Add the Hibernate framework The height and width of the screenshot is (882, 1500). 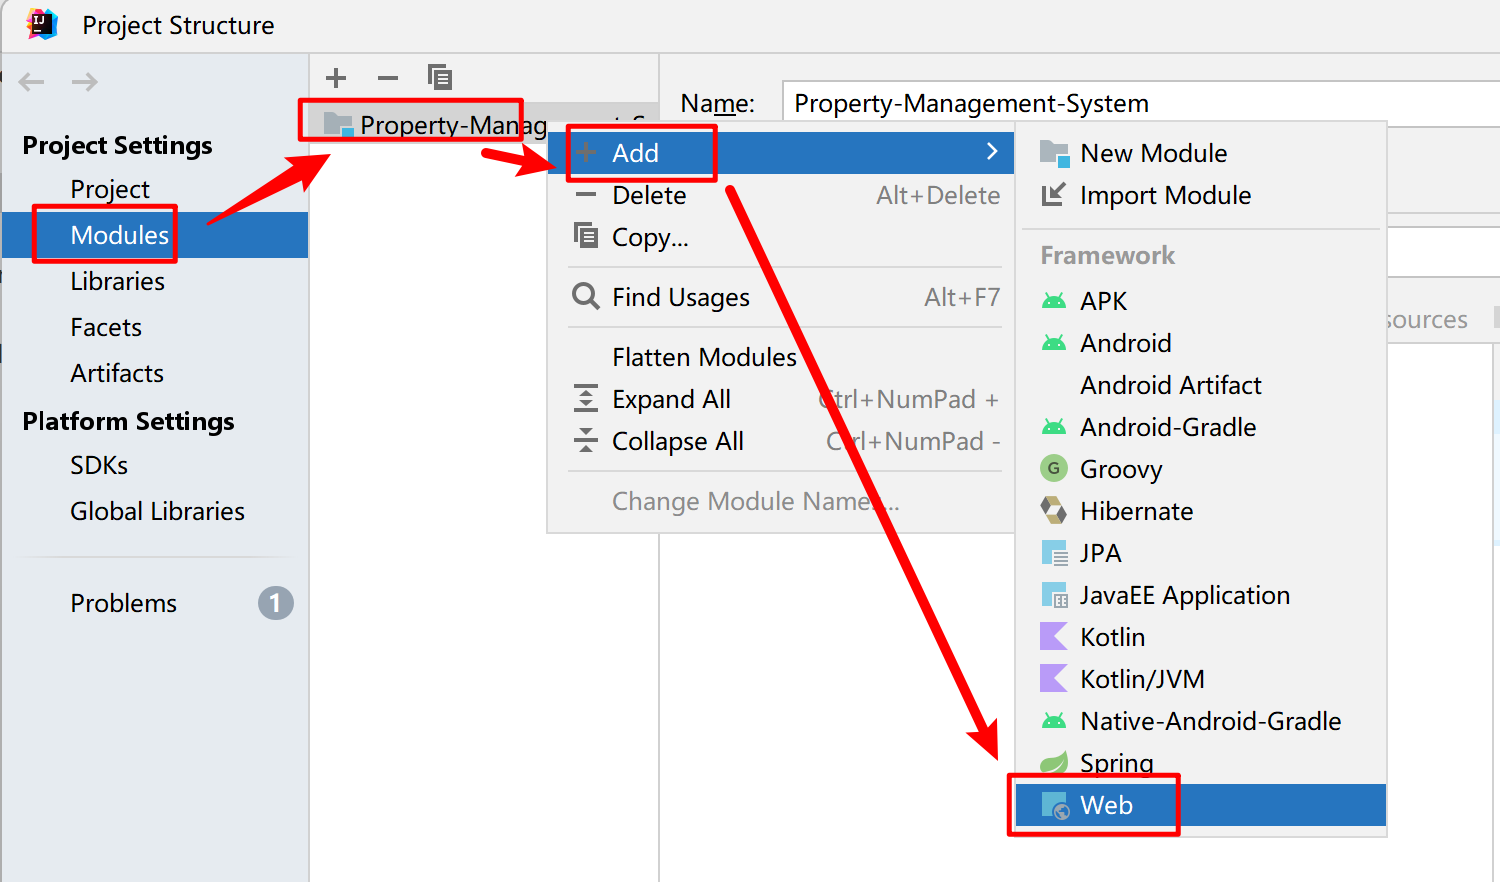point(1200,511)
